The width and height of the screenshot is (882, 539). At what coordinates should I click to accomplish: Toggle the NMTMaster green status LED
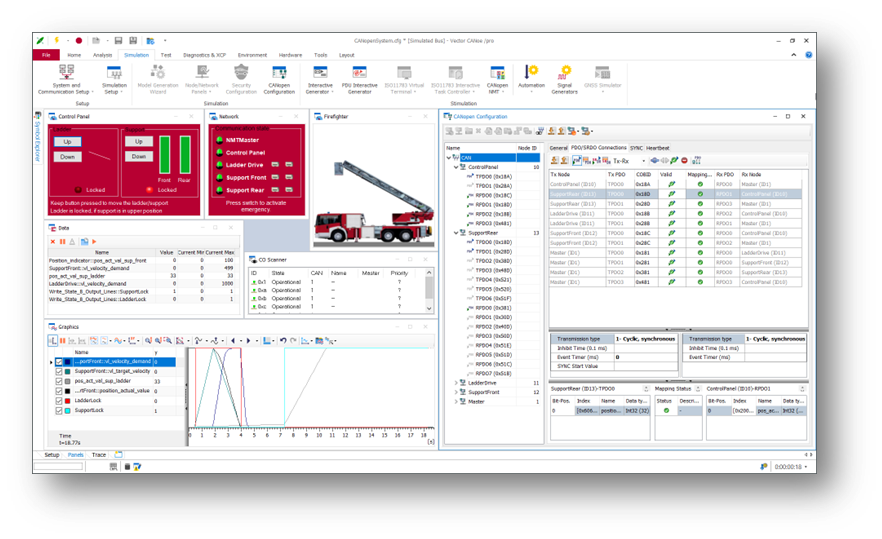[219, 140]
